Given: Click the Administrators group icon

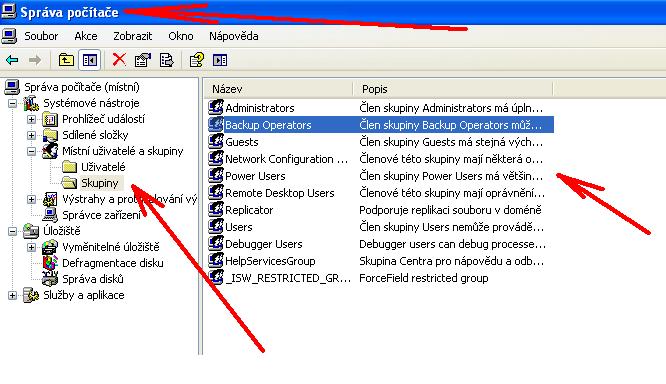Looking at the screenshot, I should tap(216, 107).
